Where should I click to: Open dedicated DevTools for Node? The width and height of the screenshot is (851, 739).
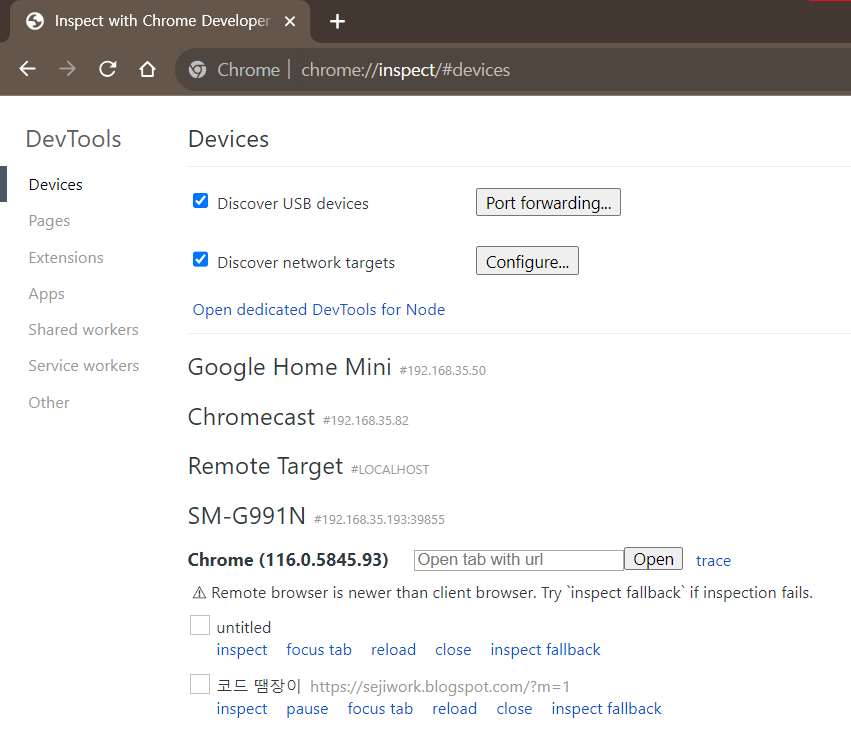tap(319, 309)
